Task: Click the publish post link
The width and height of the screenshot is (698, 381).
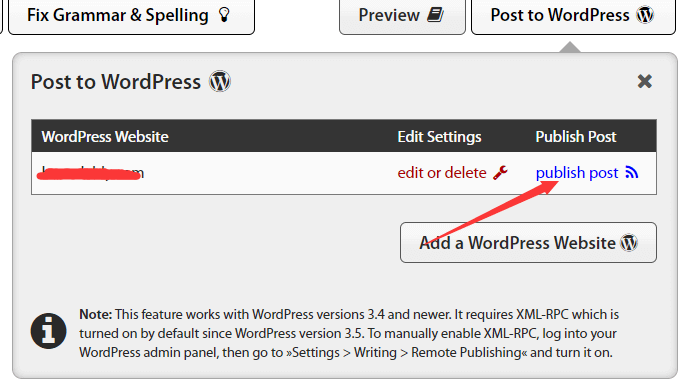Action: (577, 173)
